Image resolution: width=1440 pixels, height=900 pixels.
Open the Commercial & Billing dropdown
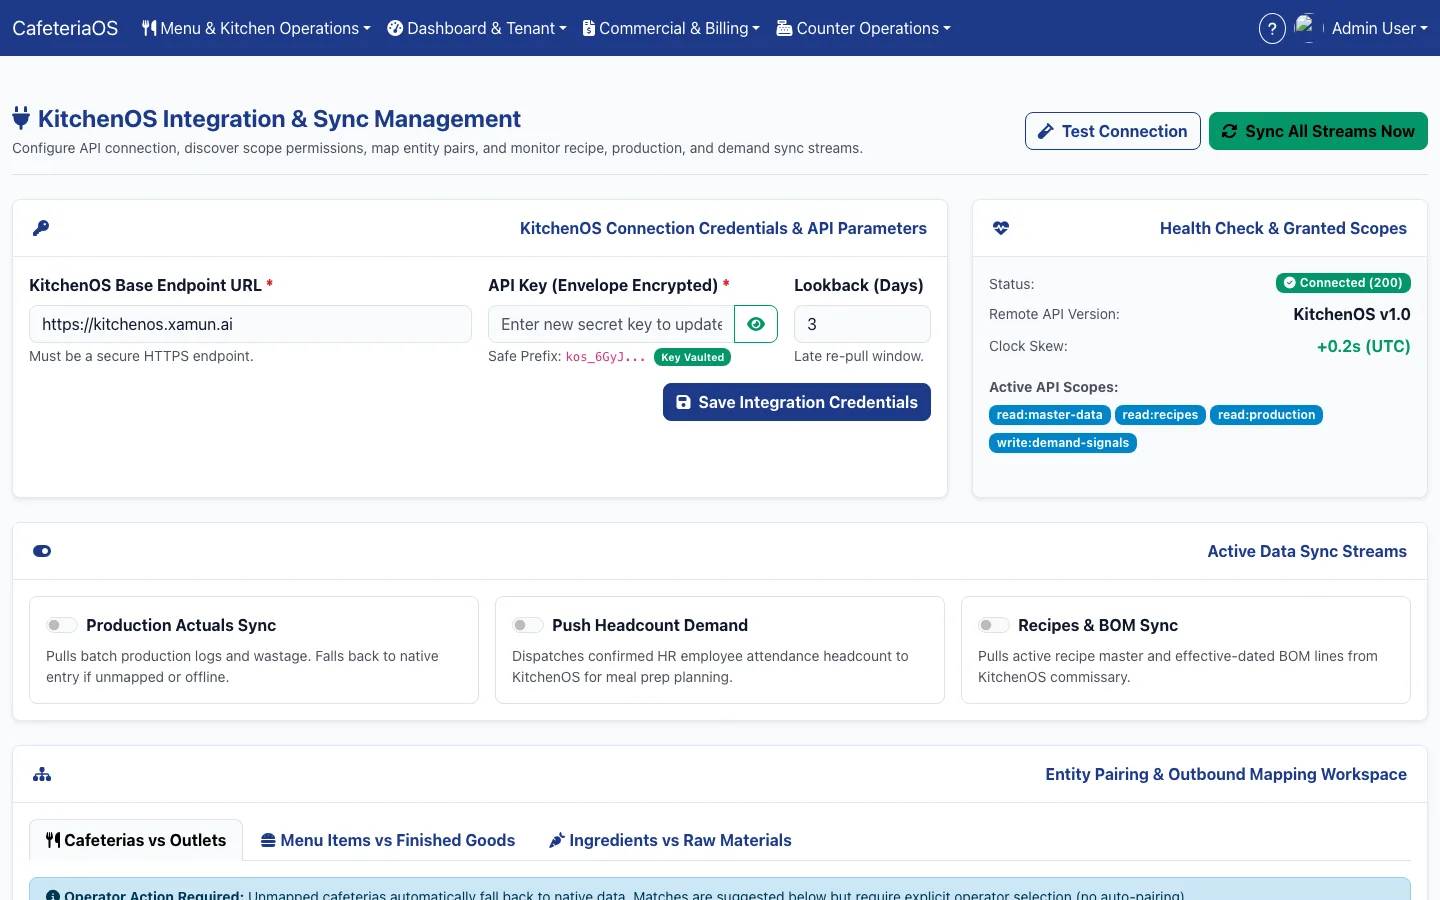[671, 28]
